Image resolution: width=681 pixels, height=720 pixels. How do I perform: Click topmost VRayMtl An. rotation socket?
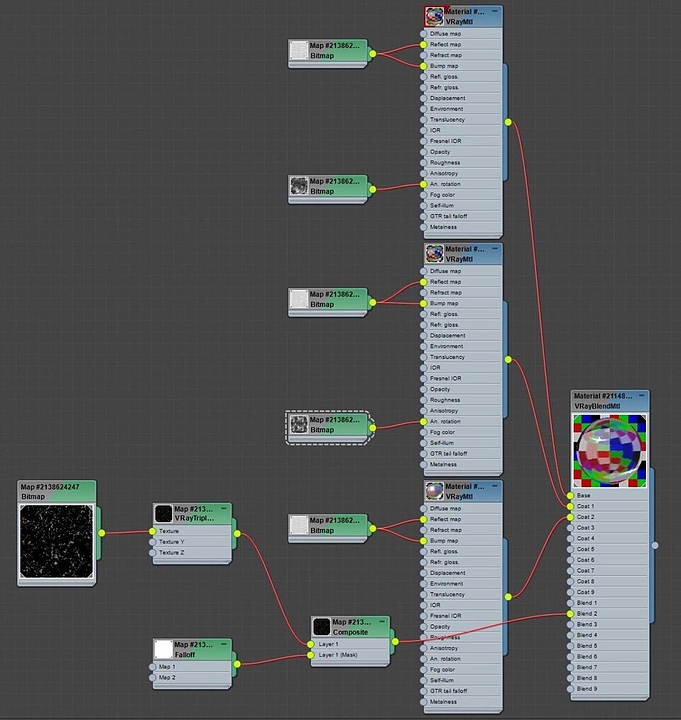pos(423,184)
